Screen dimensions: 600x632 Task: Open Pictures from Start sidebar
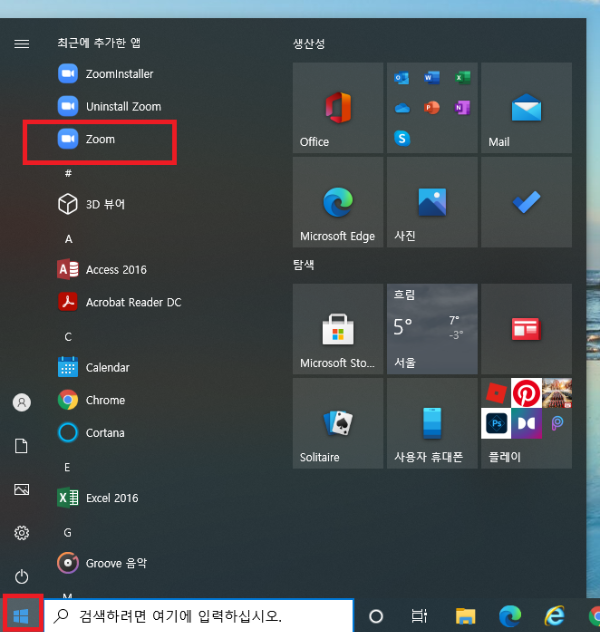[21, 489]
